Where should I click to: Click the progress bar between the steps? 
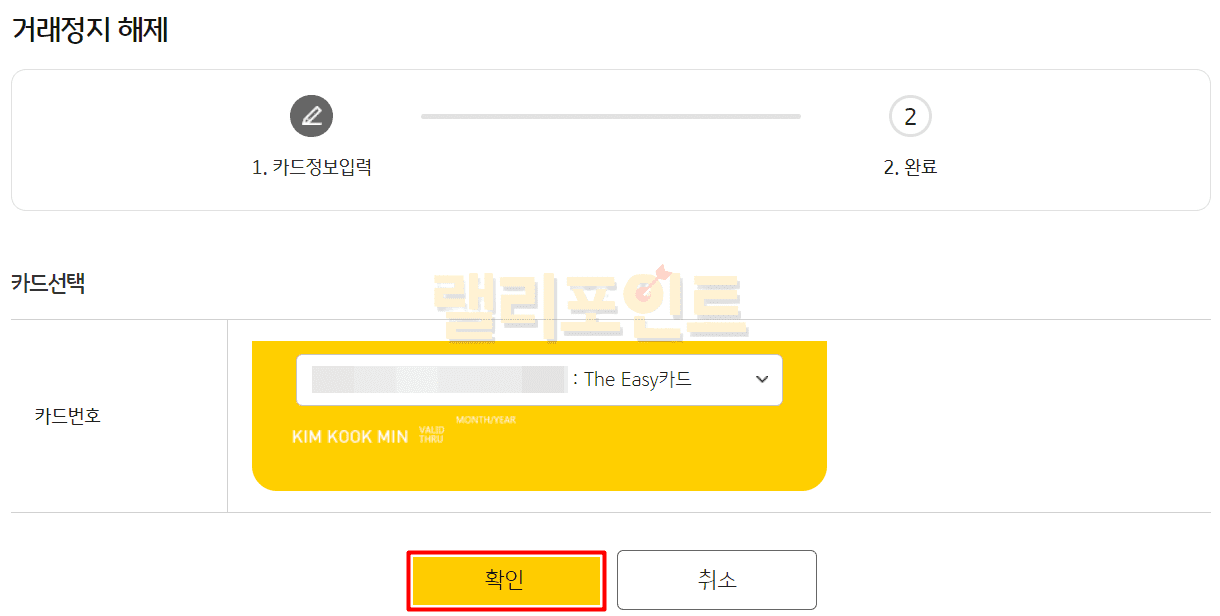pyautogui.click(x=610, y=117)
